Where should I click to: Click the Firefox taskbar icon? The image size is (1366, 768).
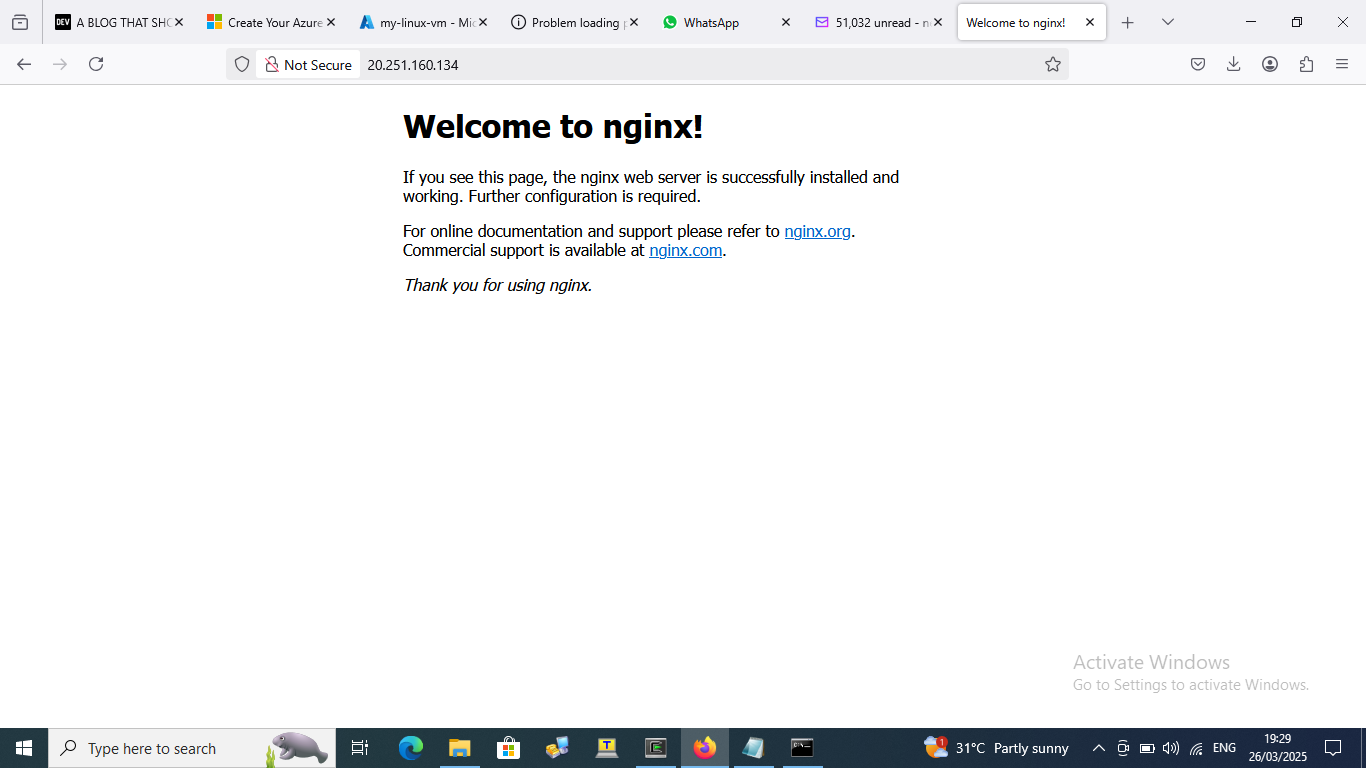coord(705,748)
